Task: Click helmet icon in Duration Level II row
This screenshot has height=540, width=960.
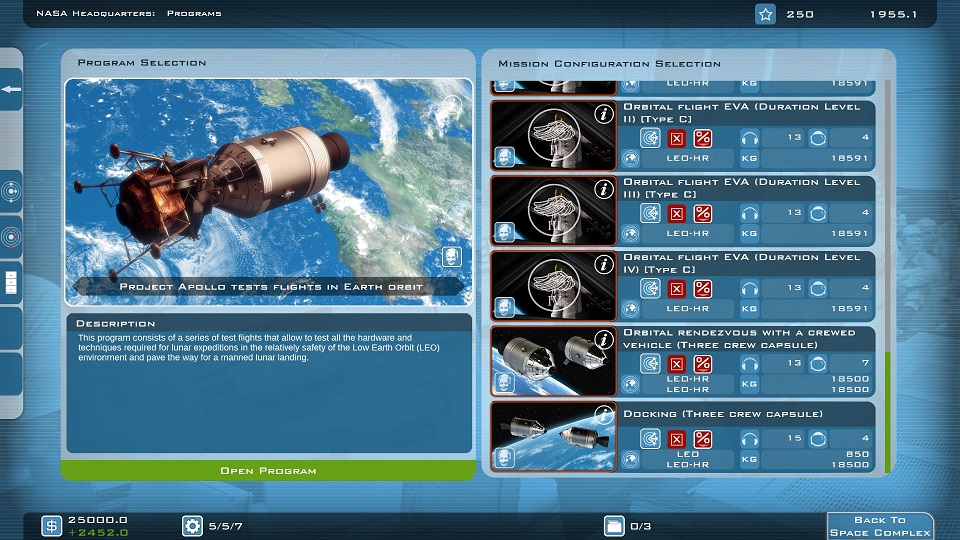Action: pos(818,138)
